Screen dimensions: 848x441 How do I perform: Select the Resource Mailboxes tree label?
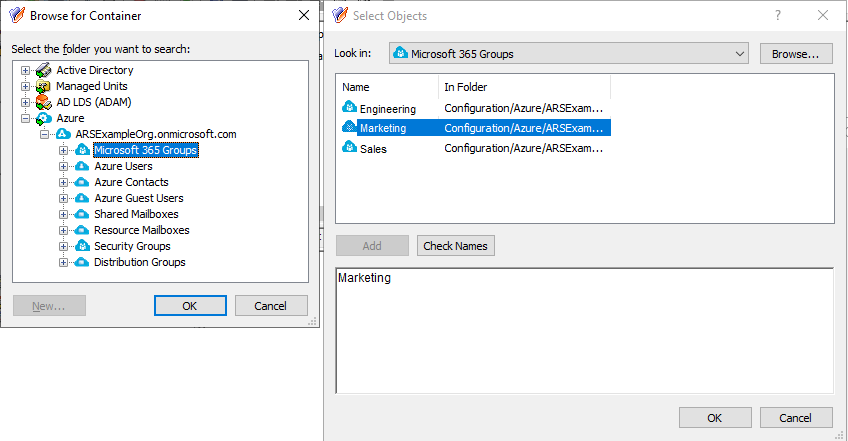point(142,230)
